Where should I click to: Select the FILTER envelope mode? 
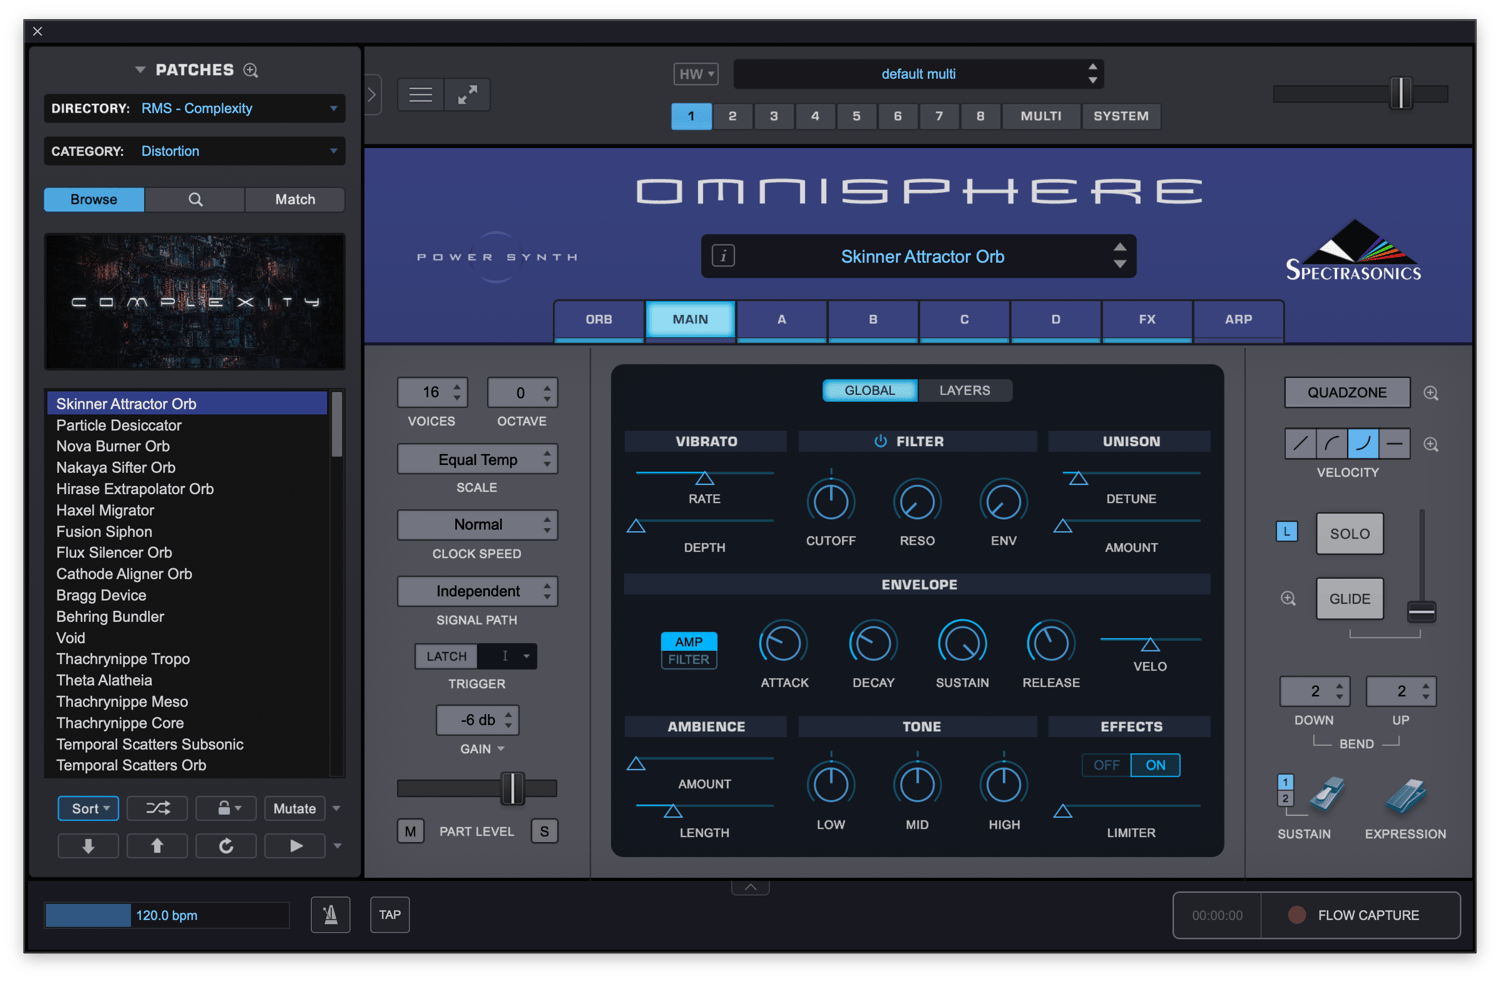click(x=689, y=660)
